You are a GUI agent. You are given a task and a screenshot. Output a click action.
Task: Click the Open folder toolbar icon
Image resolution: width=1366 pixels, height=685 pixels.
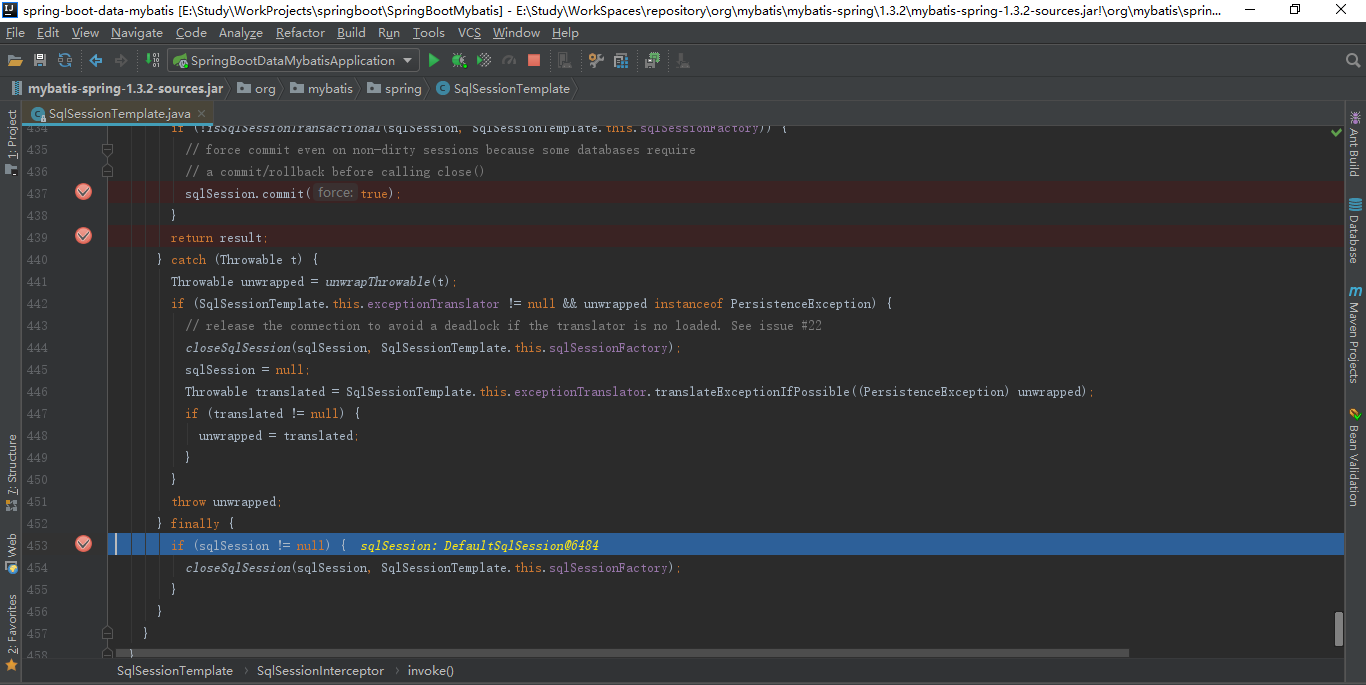(15, 61)
